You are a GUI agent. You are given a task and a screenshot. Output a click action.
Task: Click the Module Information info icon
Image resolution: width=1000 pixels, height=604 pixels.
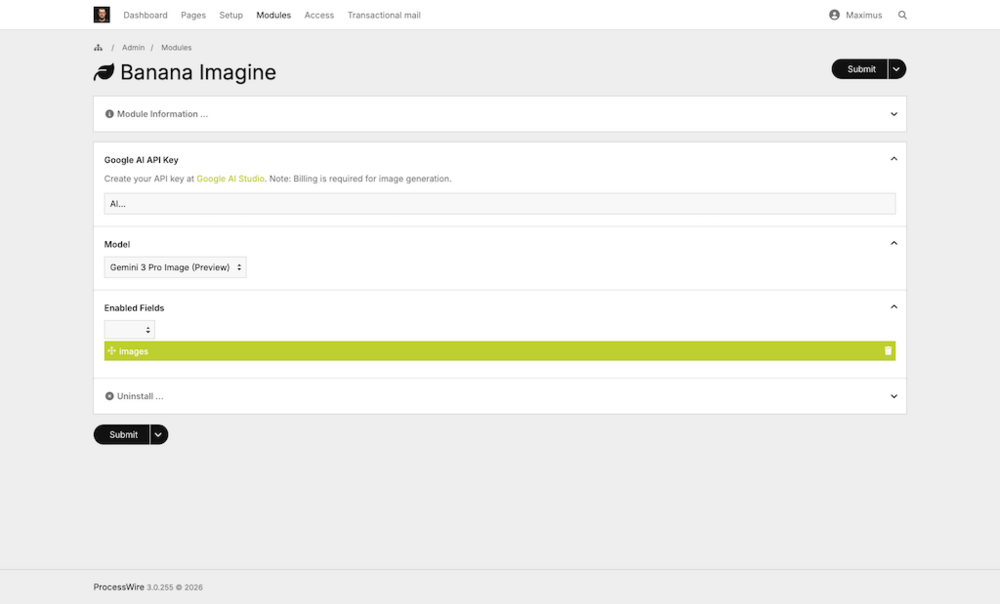tap(110, 114)
